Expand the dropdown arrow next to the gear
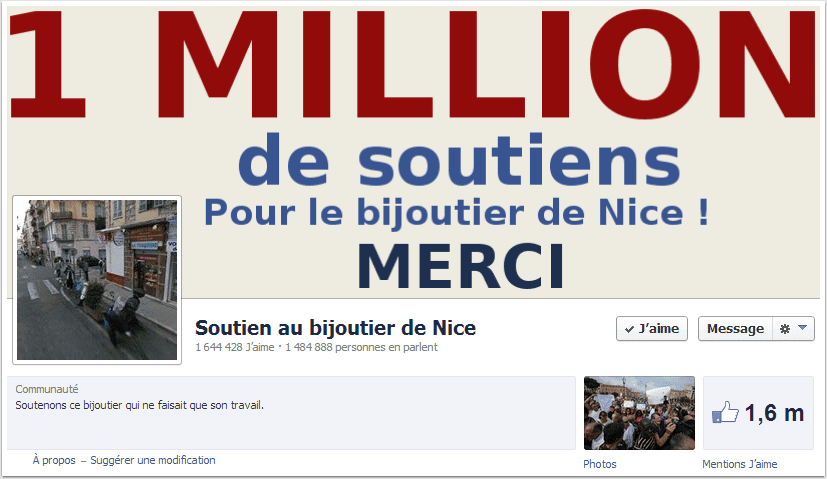Viewport: 827px width, 479px height. (x=802, y=328)
